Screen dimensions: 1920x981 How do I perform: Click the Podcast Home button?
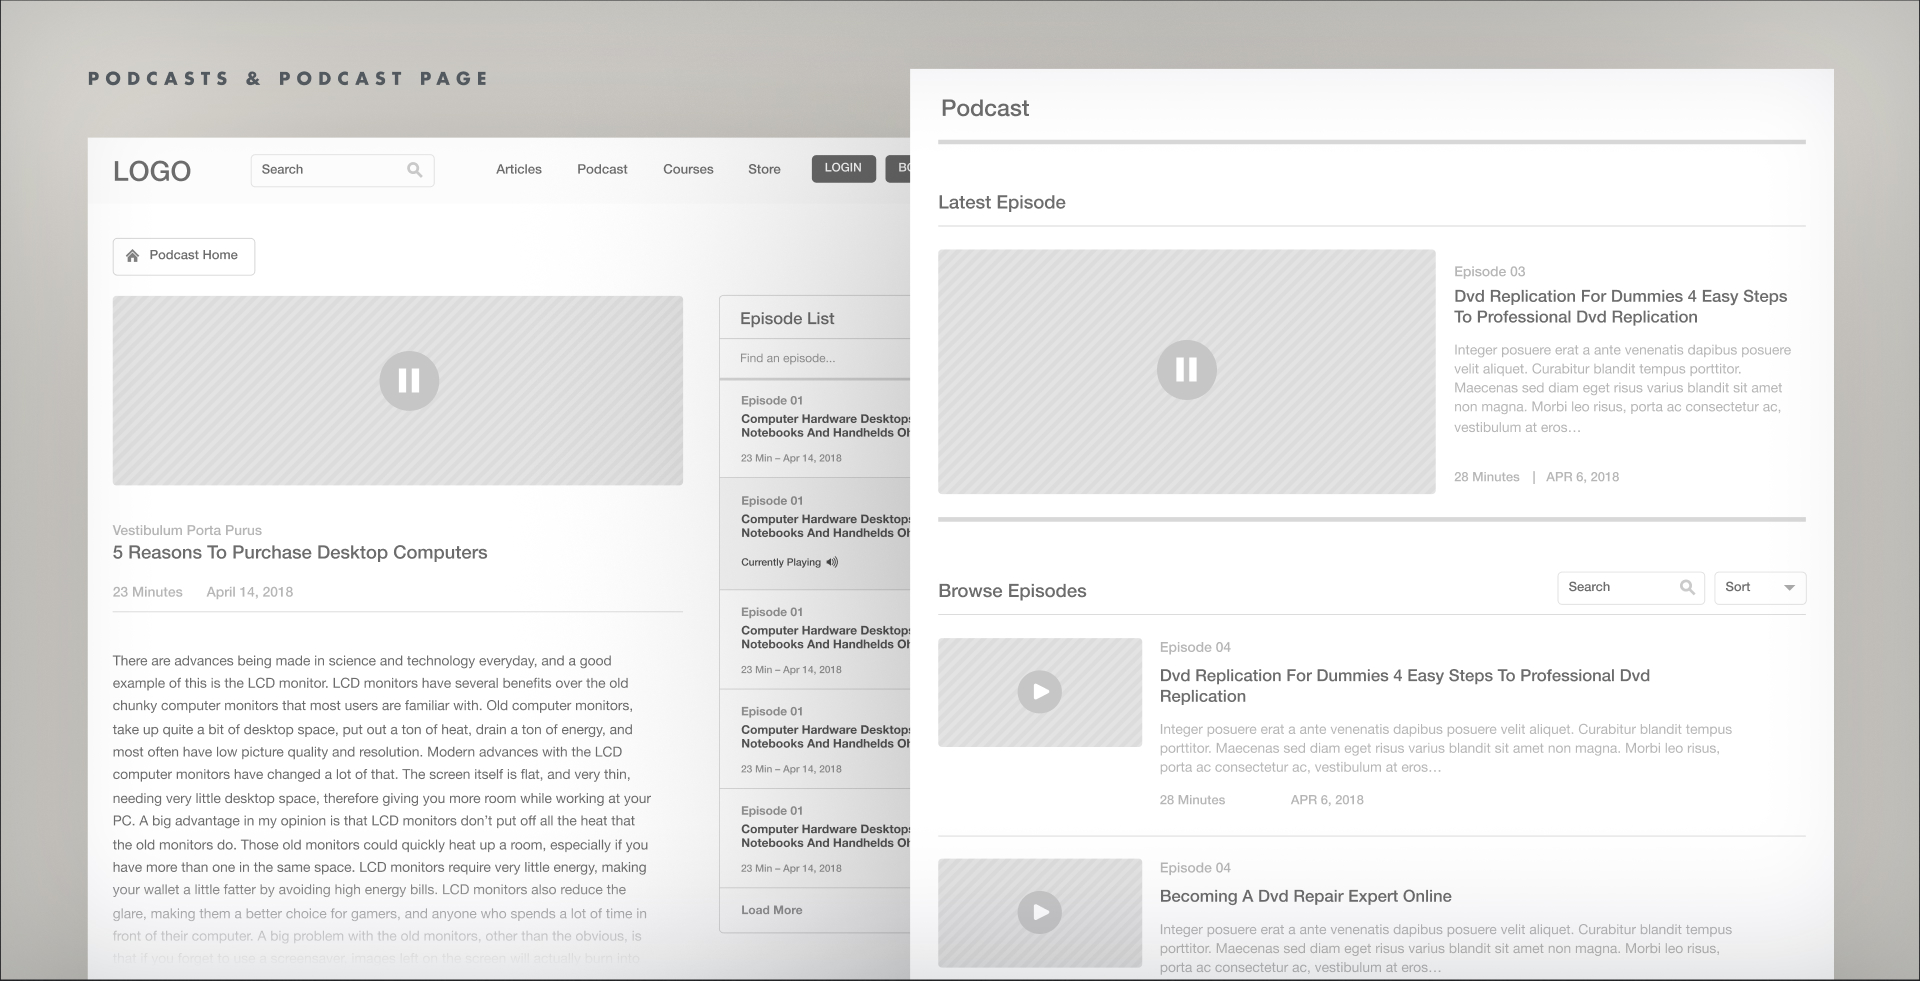click(x=184, y=256)
